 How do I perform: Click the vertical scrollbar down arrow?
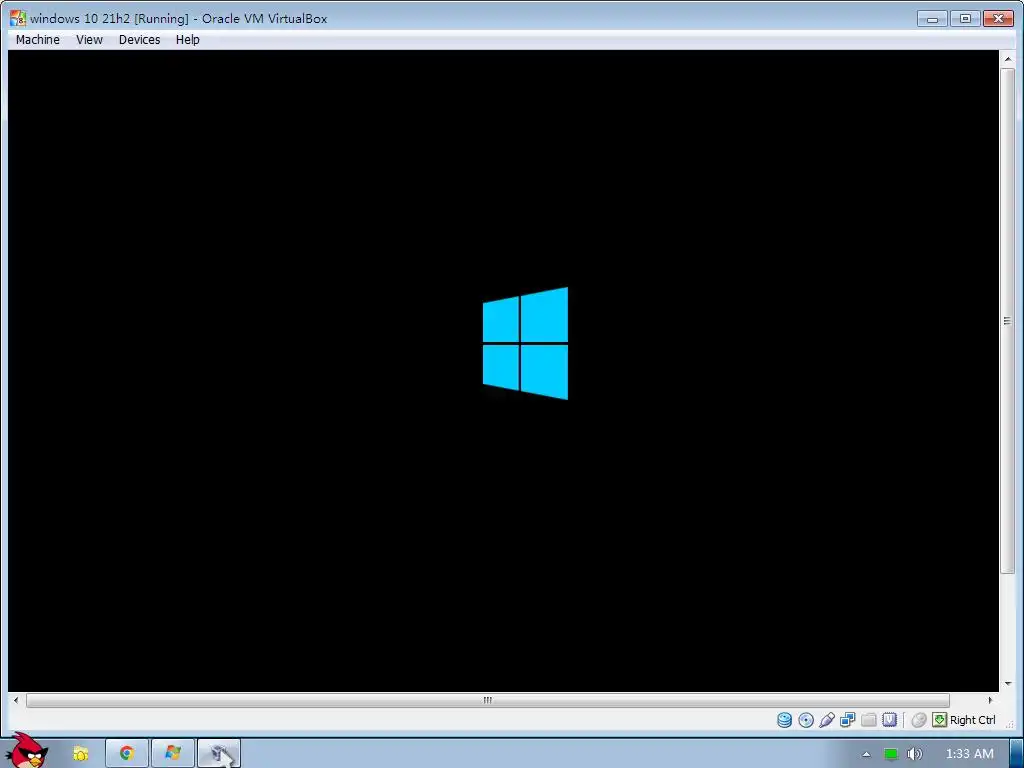1008,683
